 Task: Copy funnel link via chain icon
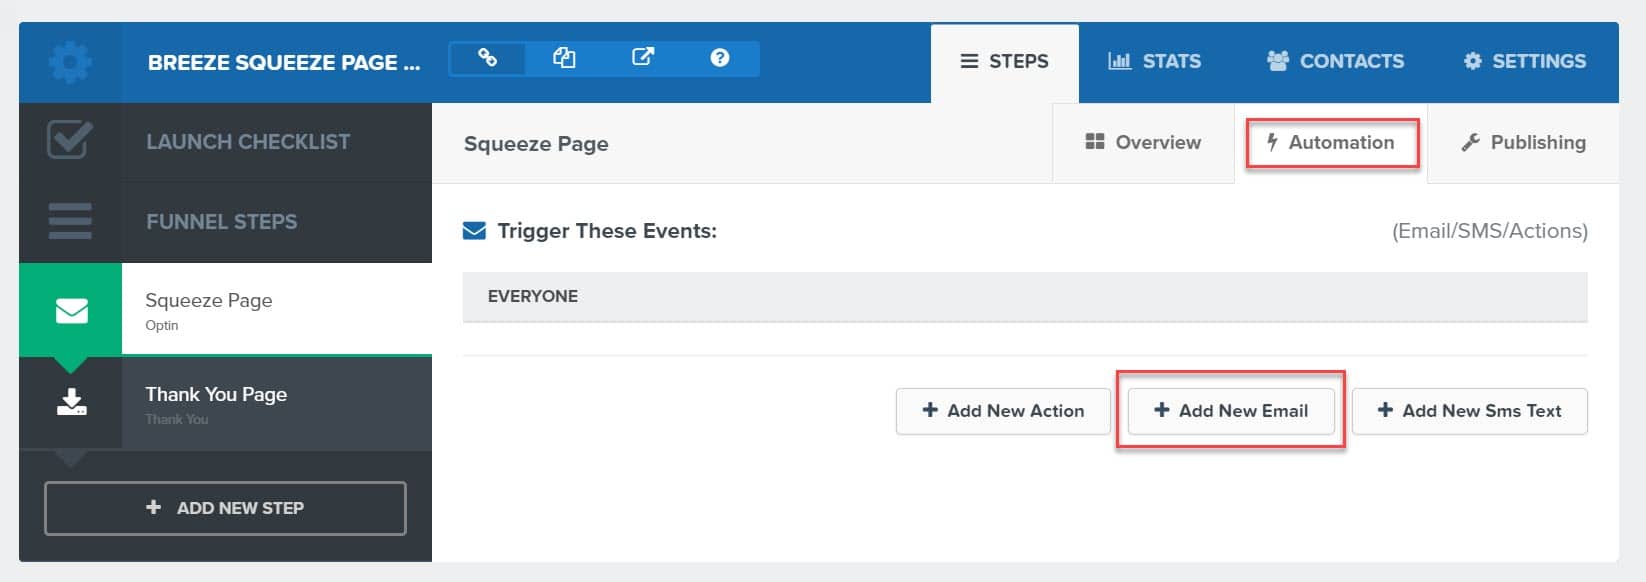tap(487, 58)
